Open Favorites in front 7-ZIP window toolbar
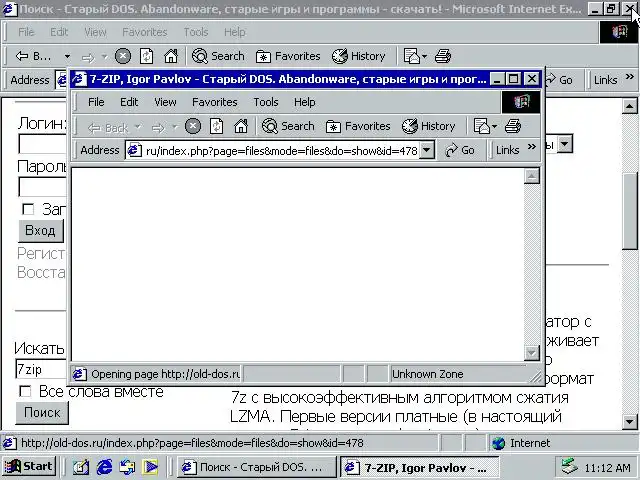The height and width of the screenshot is (480, 640). (x=358, y=126)
